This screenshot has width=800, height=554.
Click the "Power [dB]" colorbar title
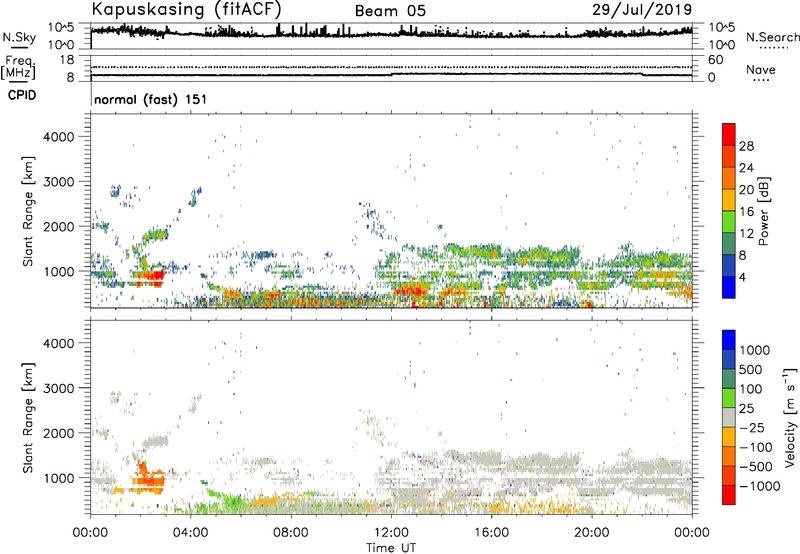click(x=763, y=211)
